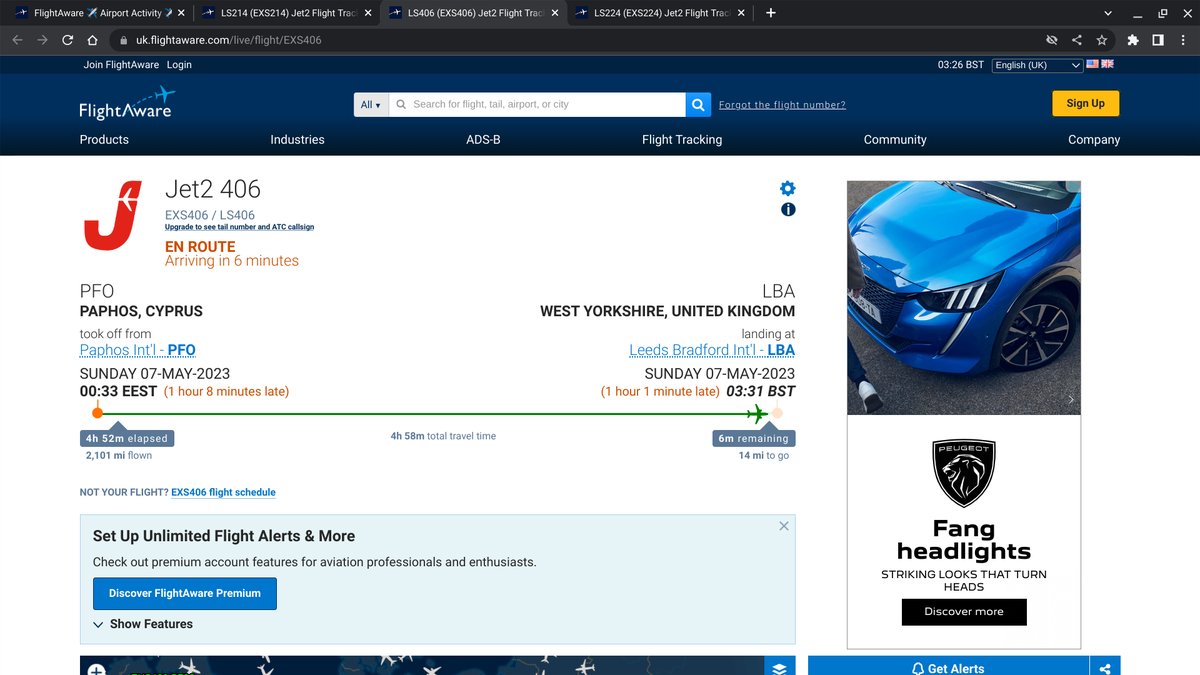Image resolution: width=1200 pixels, height=675 pixels.
Task: Go to browser home page
Action: pos(92,40)
